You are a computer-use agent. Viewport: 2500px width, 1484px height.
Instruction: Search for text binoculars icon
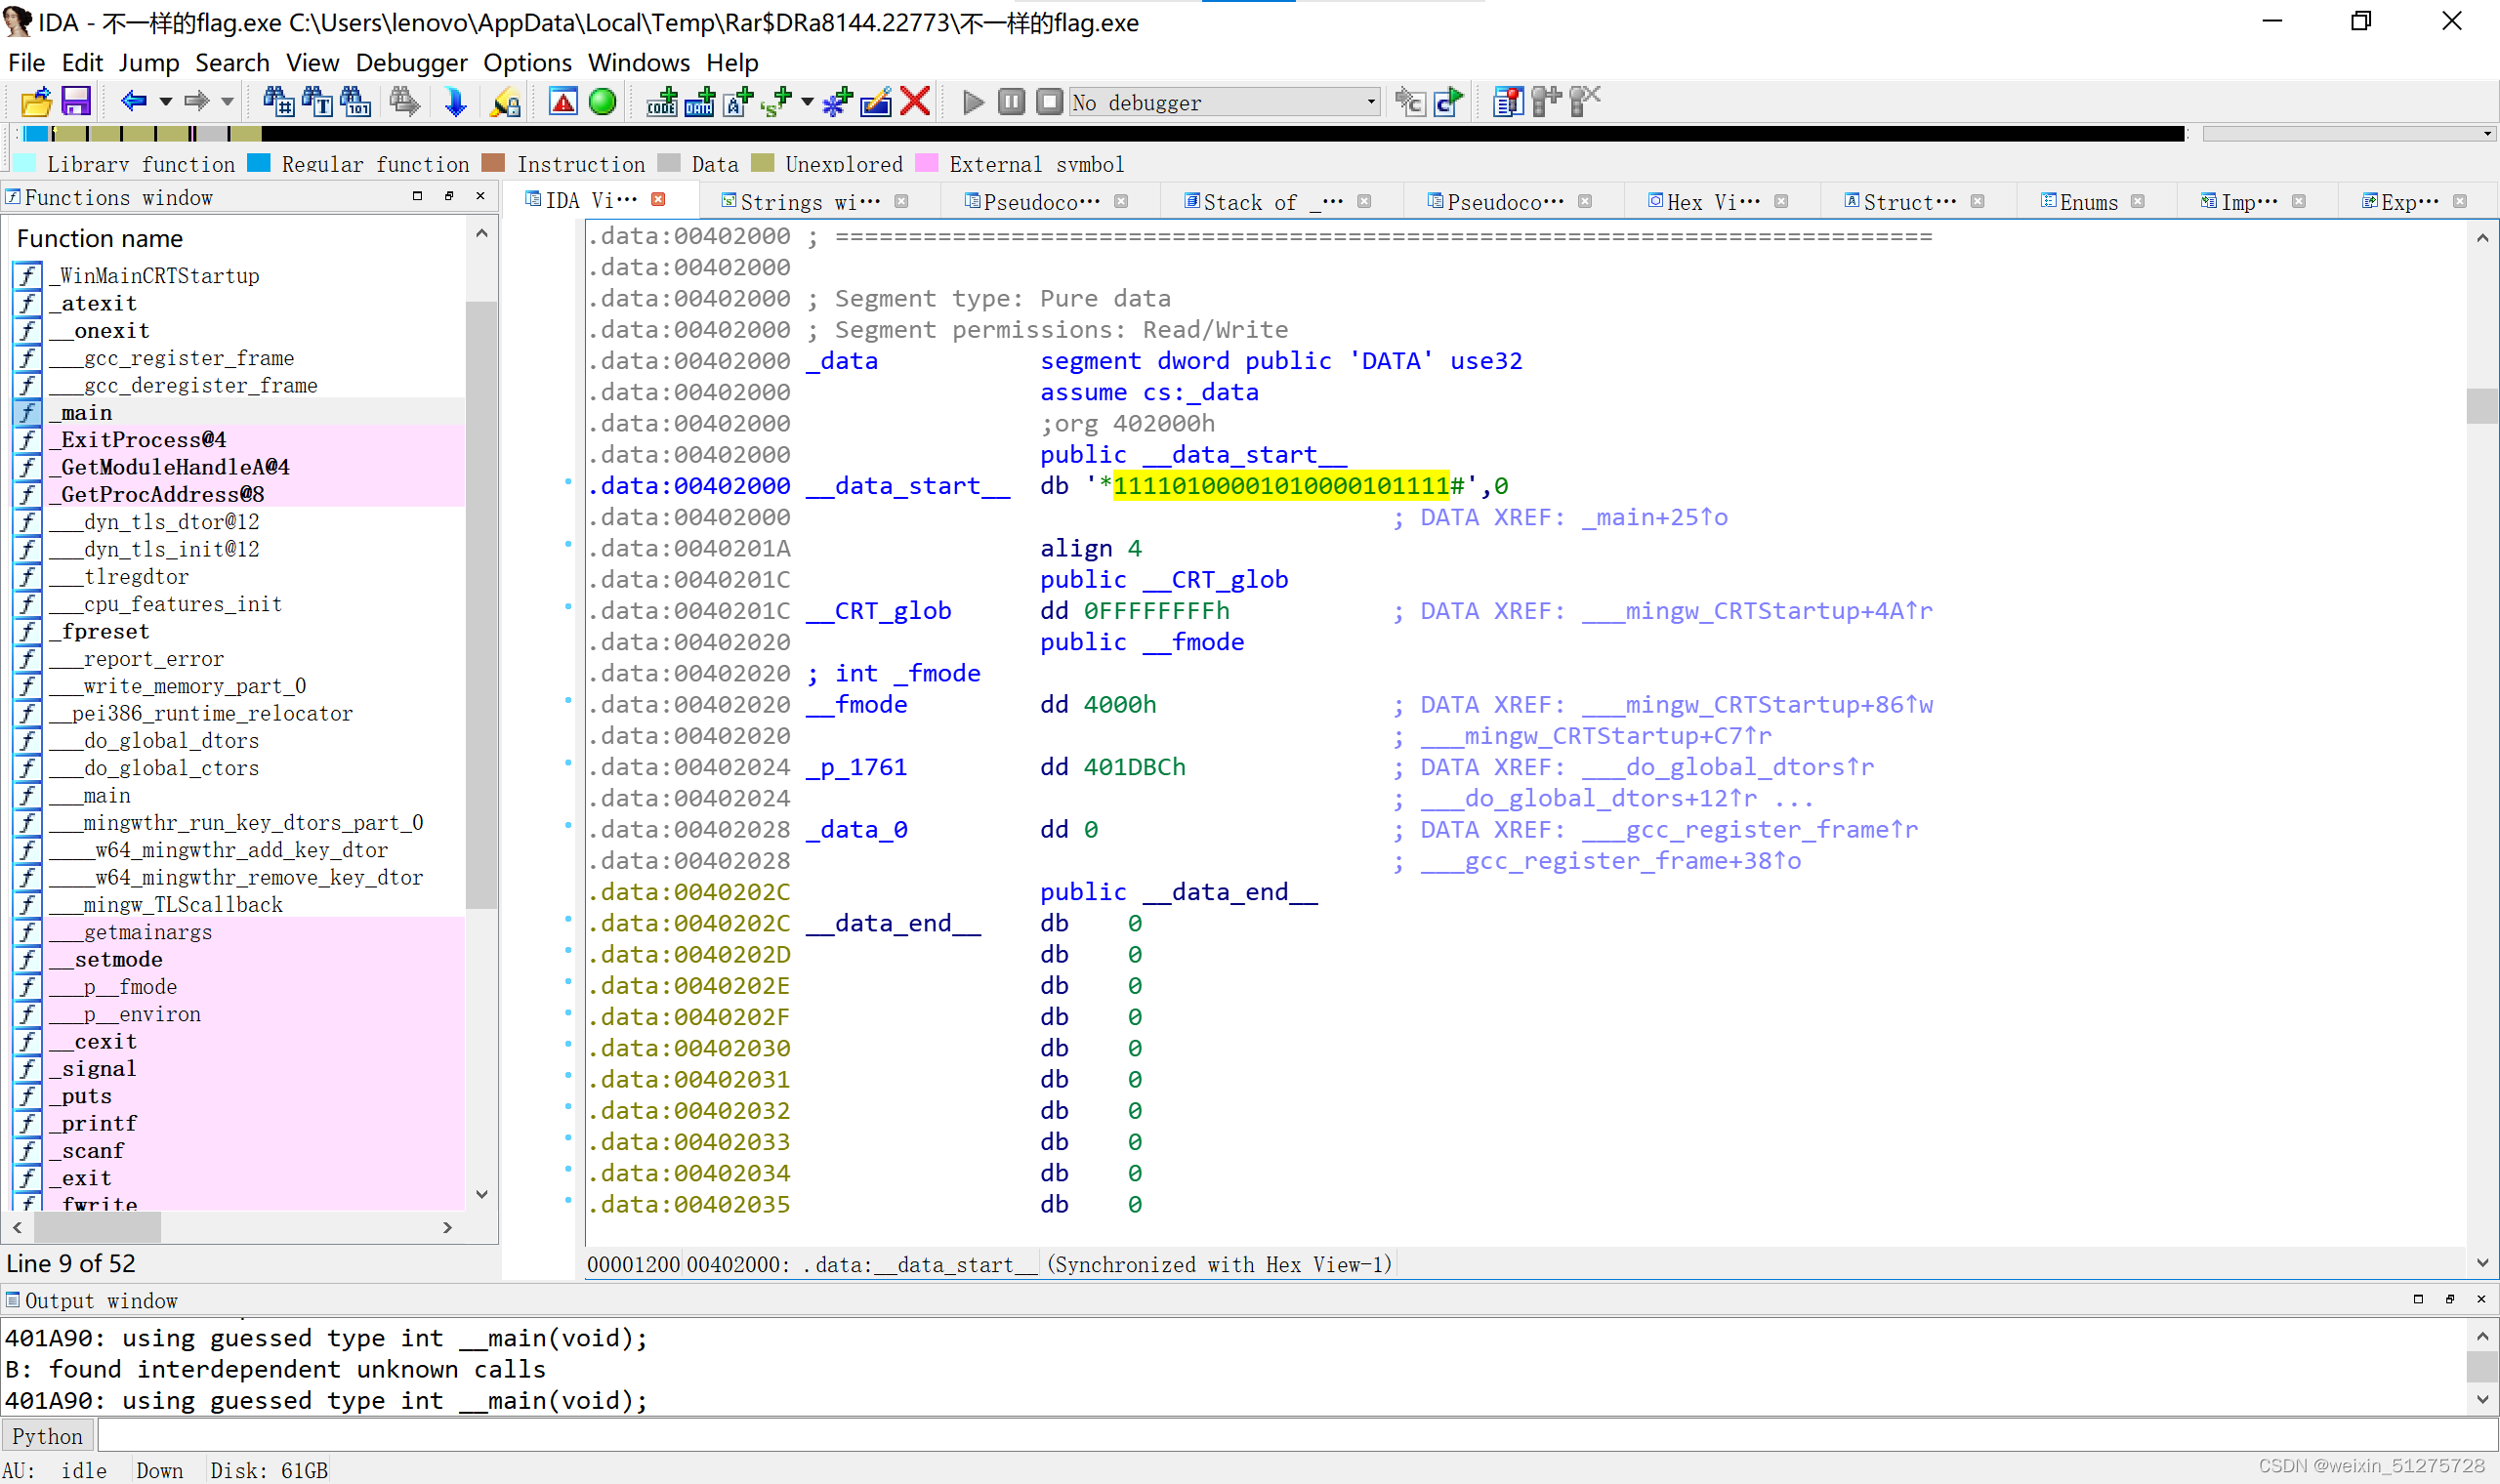click(x=317, y=101)
